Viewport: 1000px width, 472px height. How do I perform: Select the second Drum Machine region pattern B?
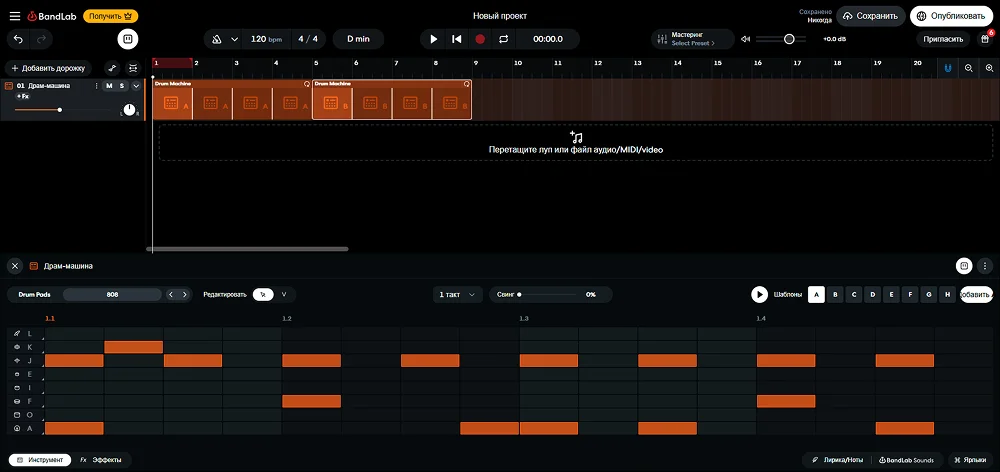click(x=392, y=100)
